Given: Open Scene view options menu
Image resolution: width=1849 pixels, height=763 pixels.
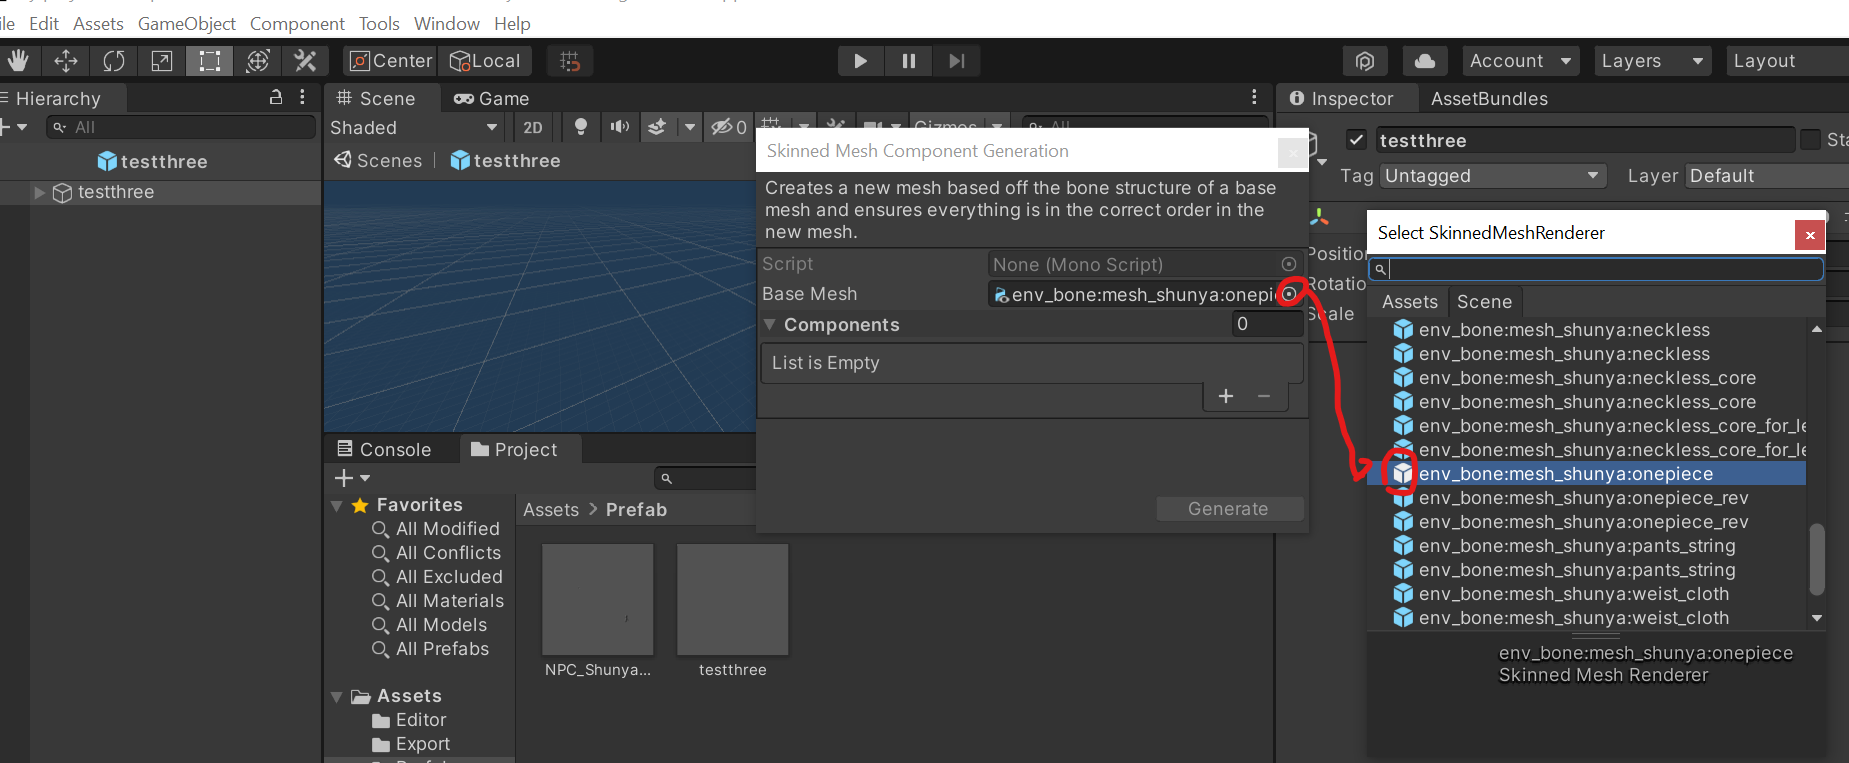Looking at the screenshot, I should click(1254, 97).
